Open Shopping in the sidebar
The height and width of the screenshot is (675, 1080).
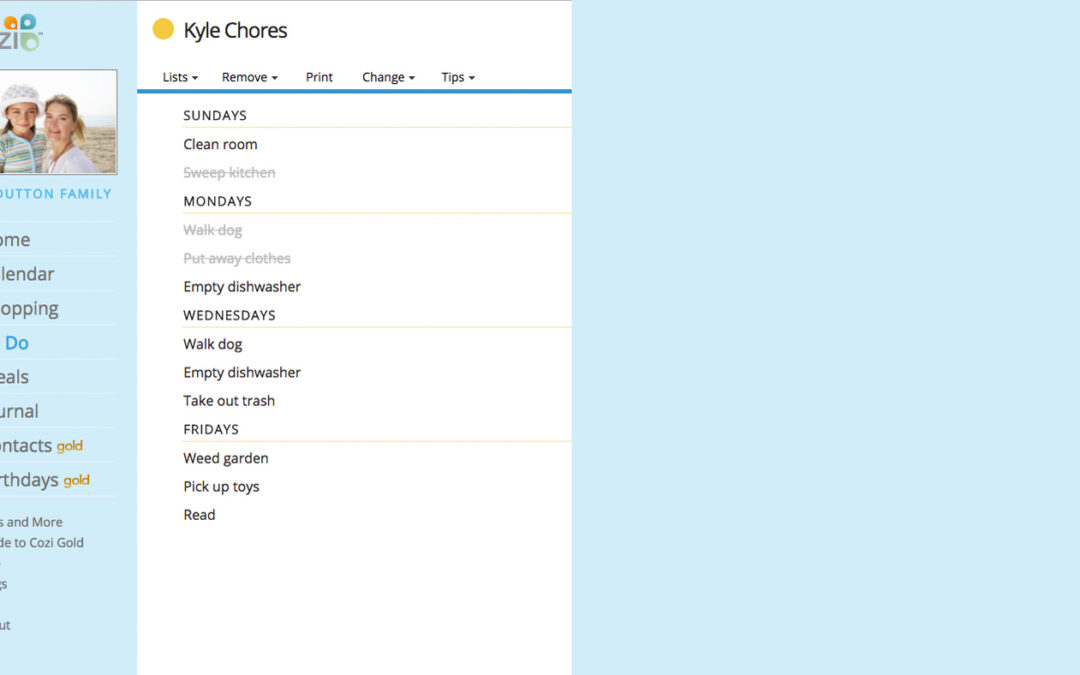(29, 308)
